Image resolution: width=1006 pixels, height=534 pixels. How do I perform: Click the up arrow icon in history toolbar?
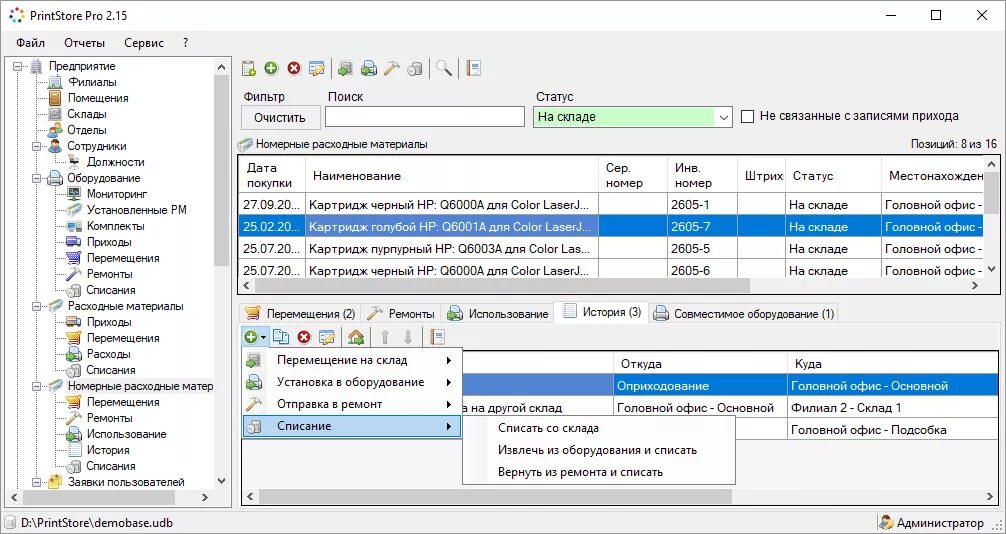(385, 336)
